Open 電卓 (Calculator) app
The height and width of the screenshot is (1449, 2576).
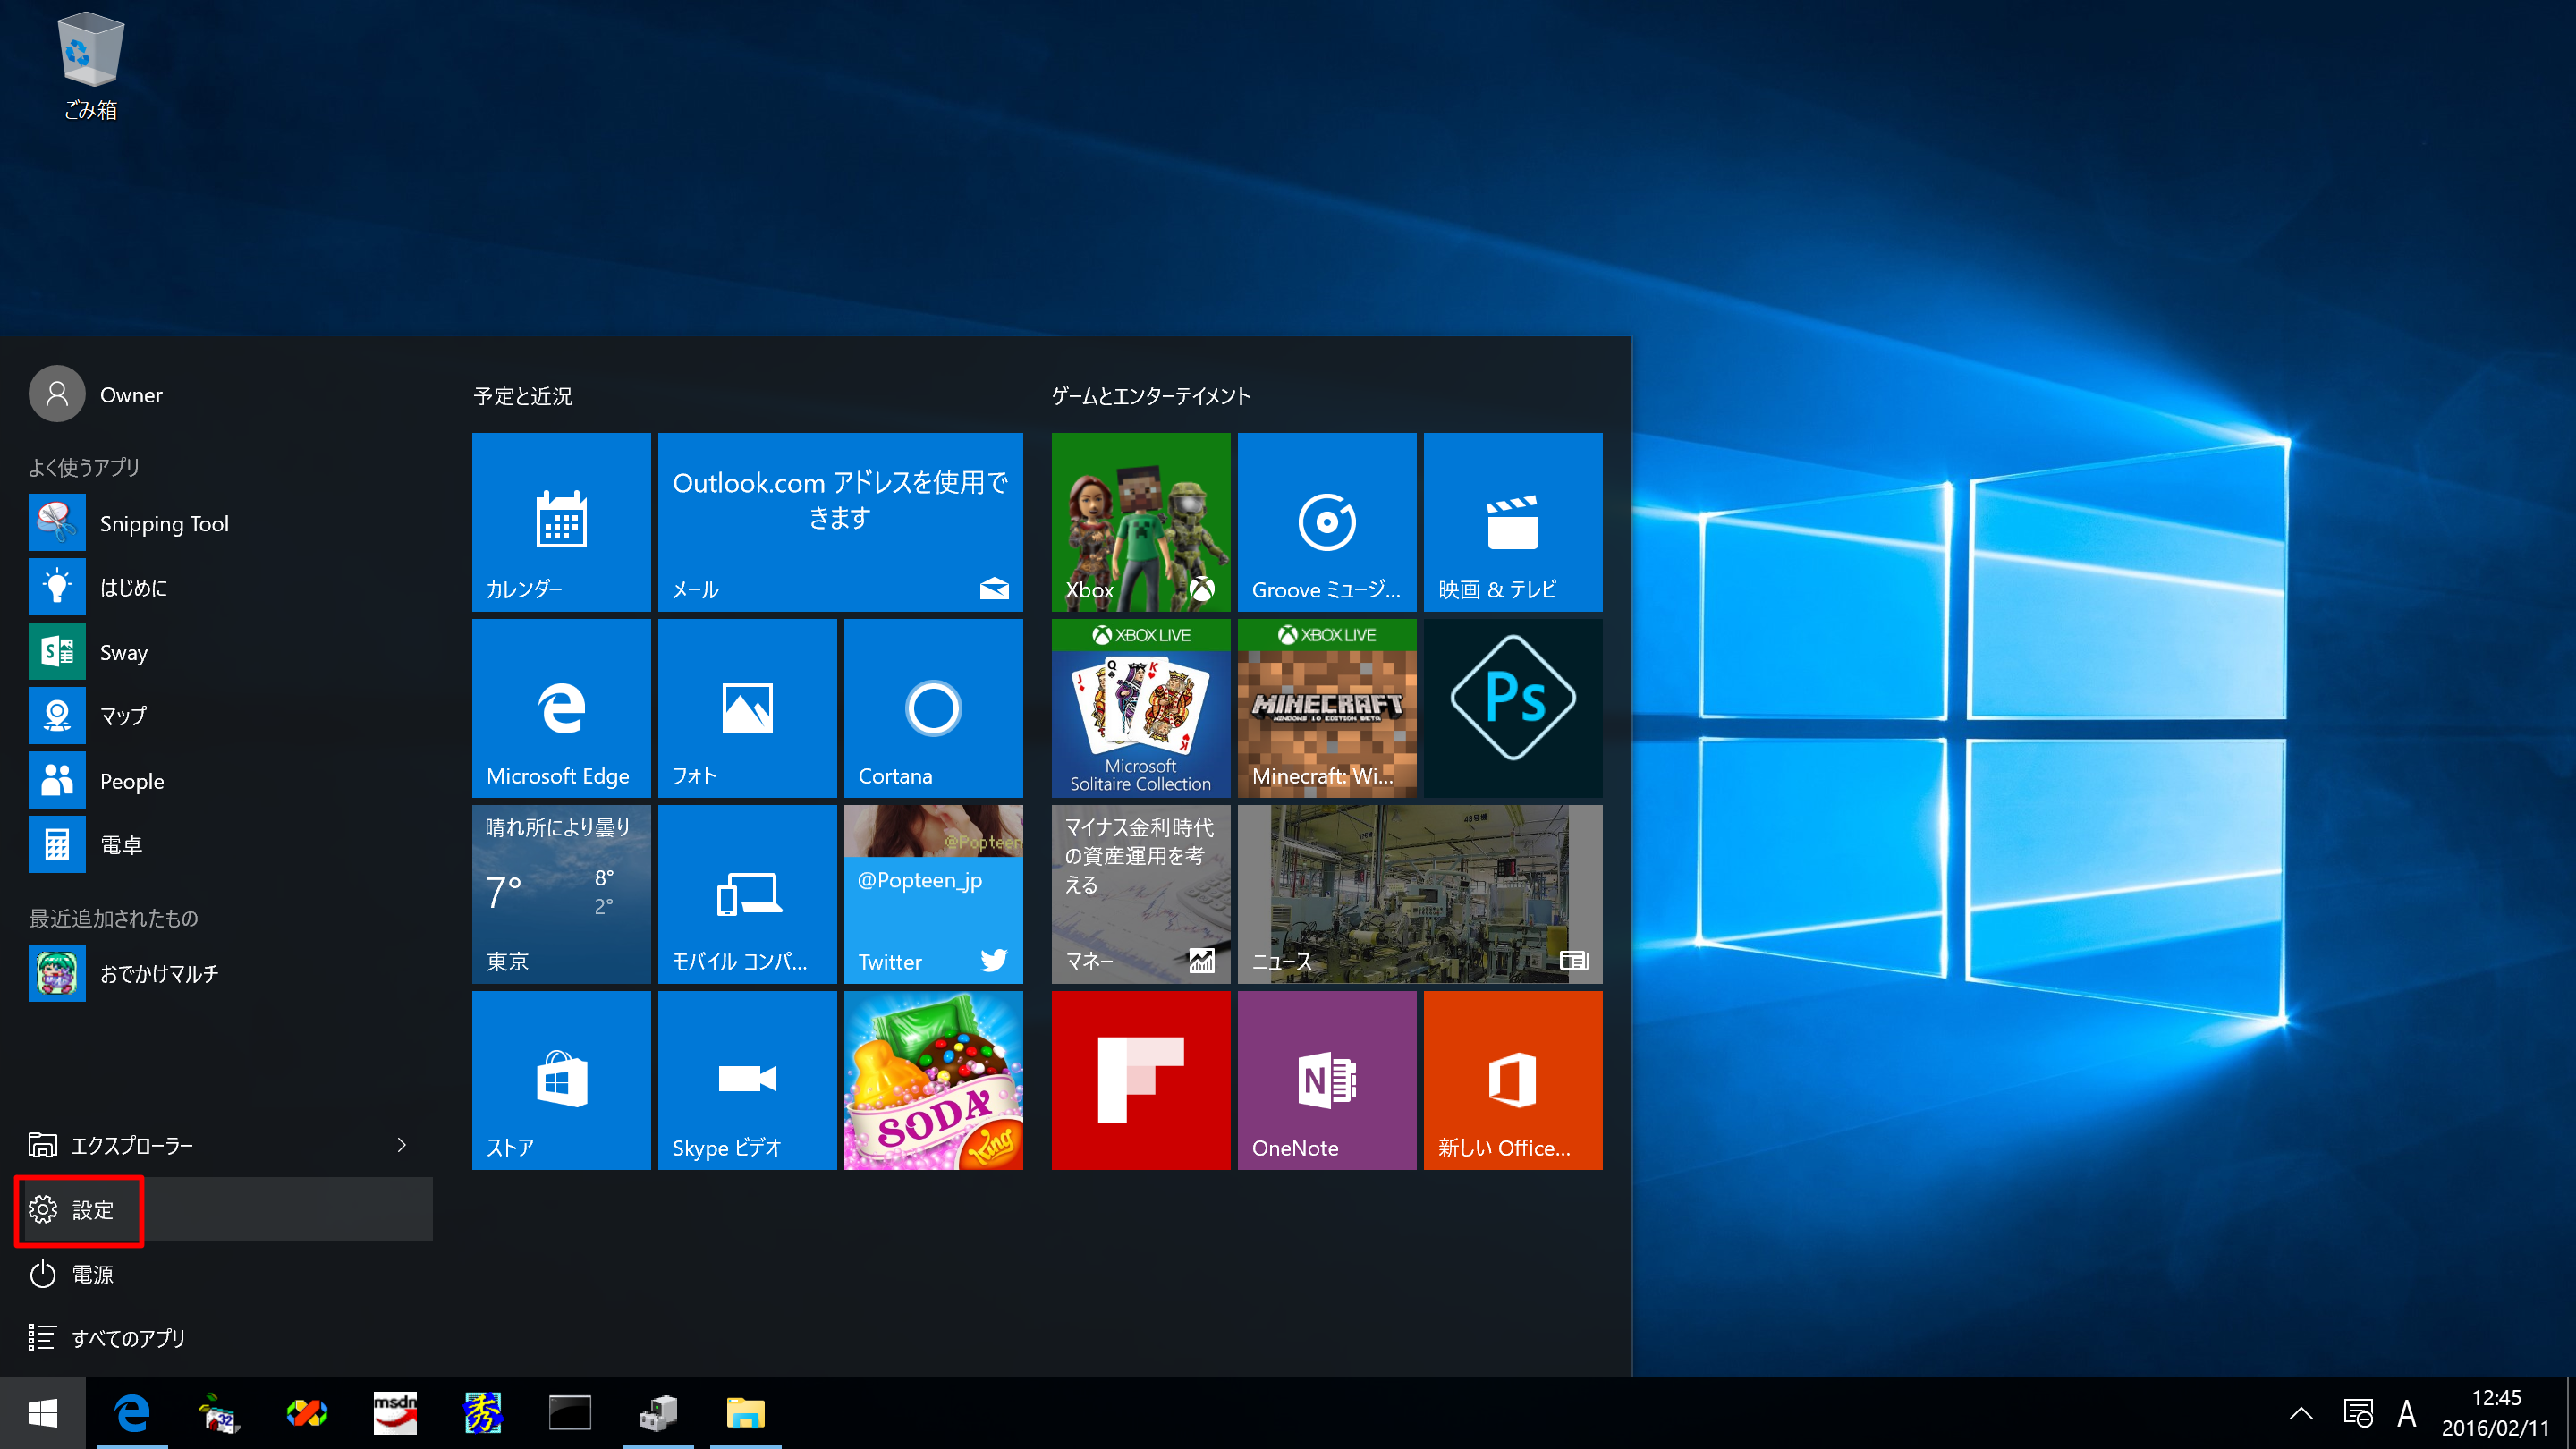click(x=230, y=845)
